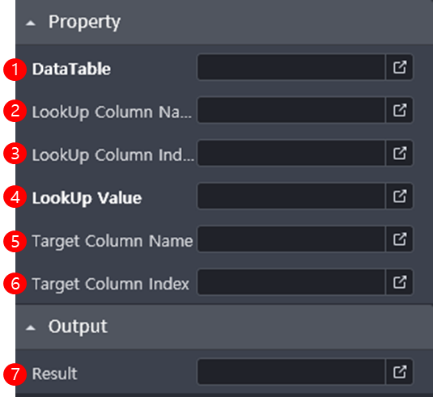
Task: Click the LookUp Column Name input box
Action: coord(291,110)
